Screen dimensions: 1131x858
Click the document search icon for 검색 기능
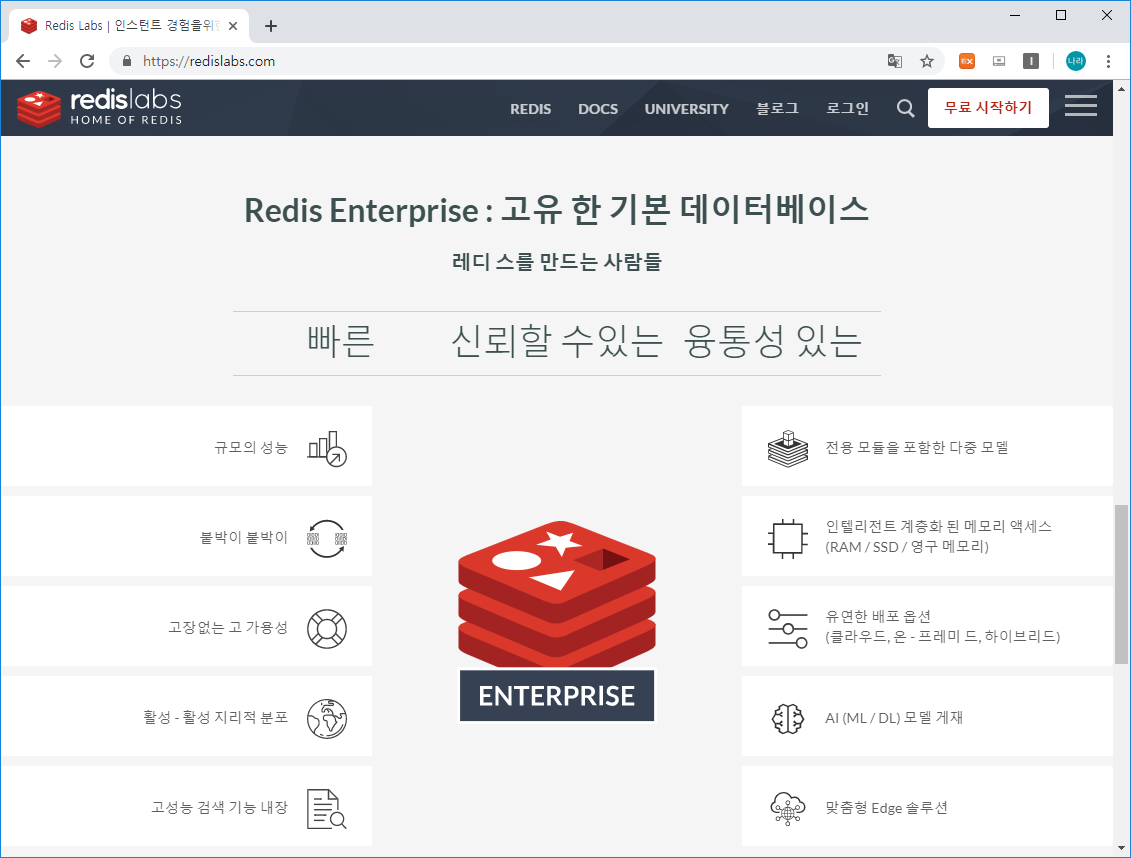327,808
